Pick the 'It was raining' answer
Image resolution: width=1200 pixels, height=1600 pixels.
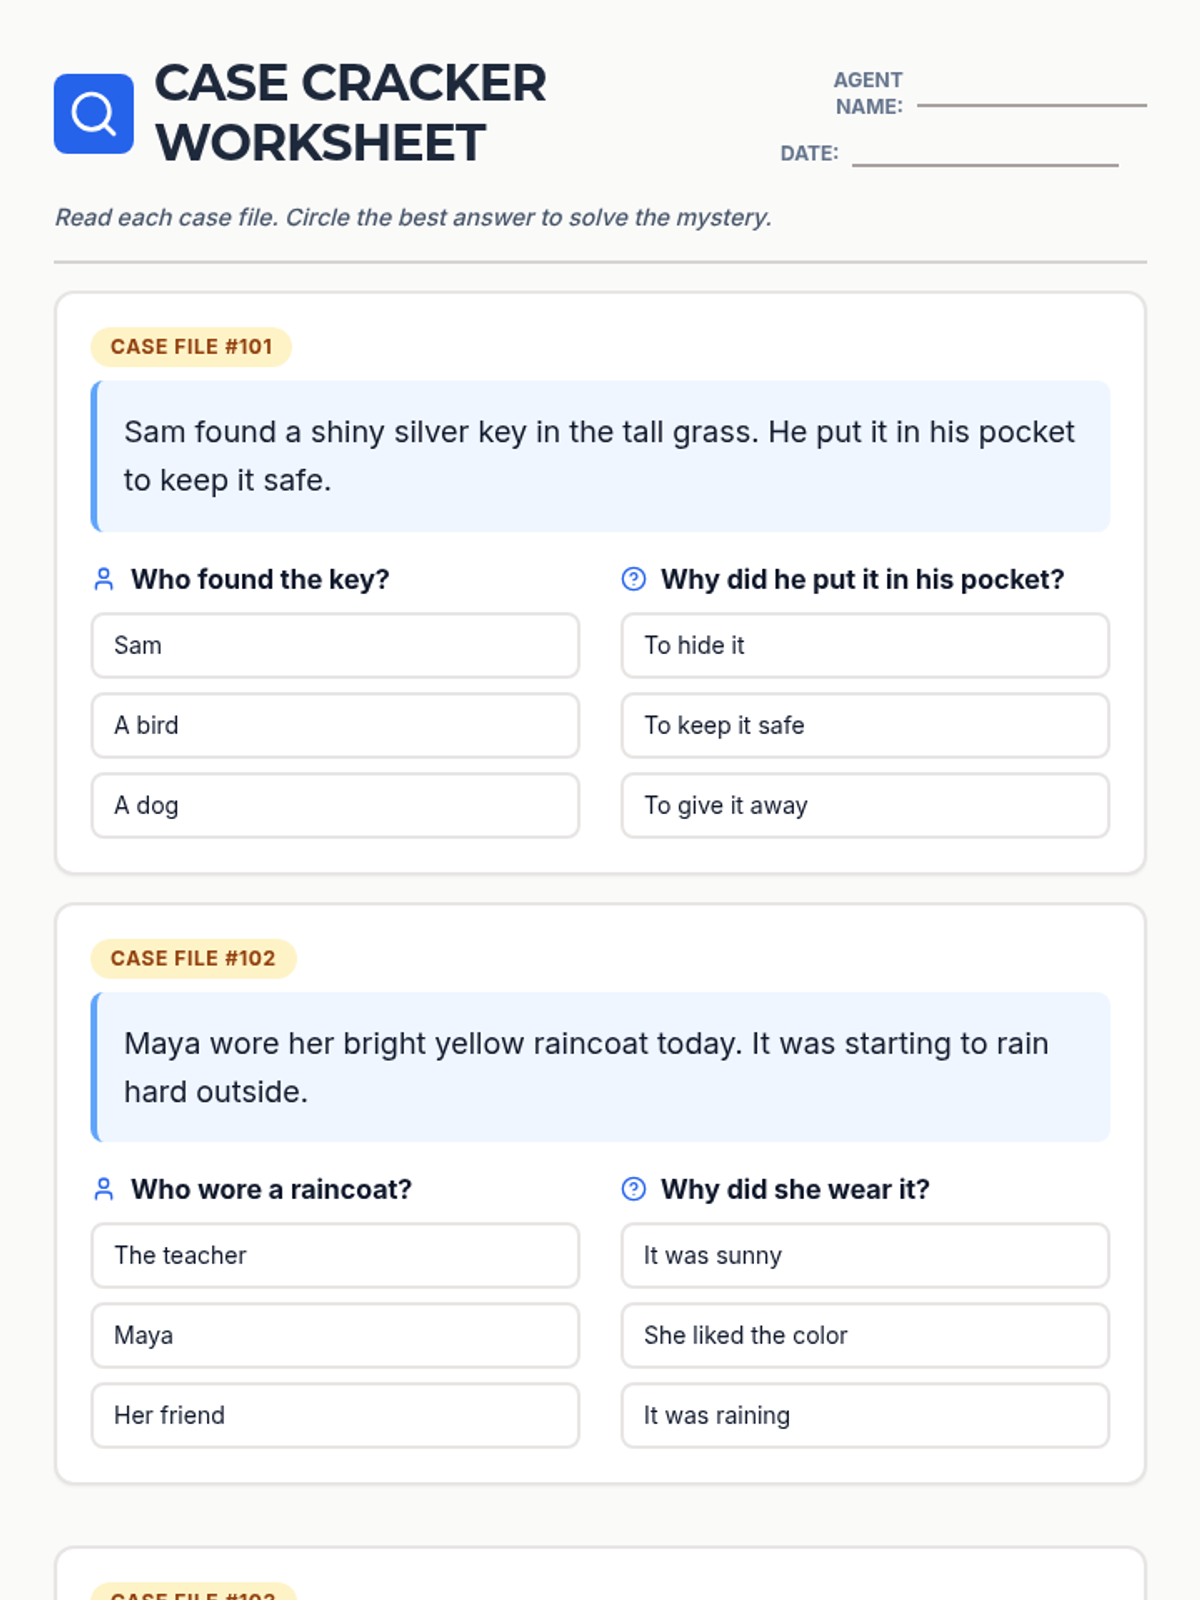(865, 1415)
